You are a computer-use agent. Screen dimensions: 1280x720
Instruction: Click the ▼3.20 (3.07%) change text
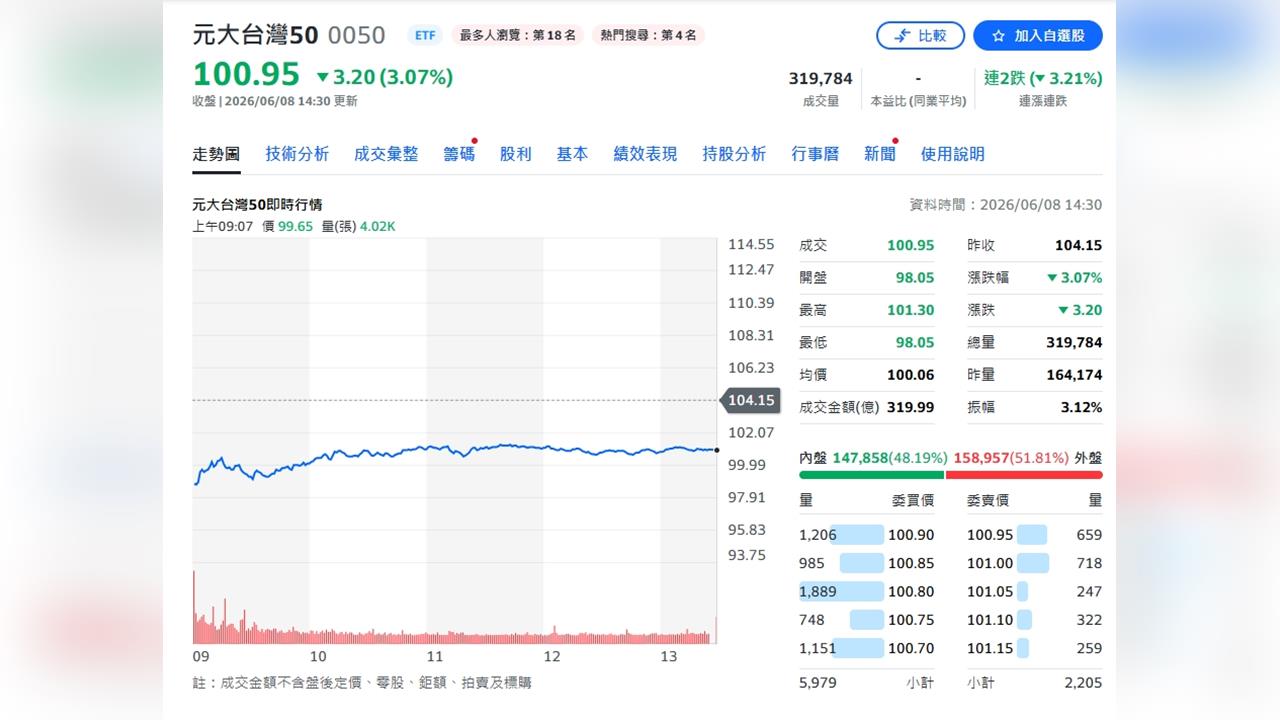point(385,77)
